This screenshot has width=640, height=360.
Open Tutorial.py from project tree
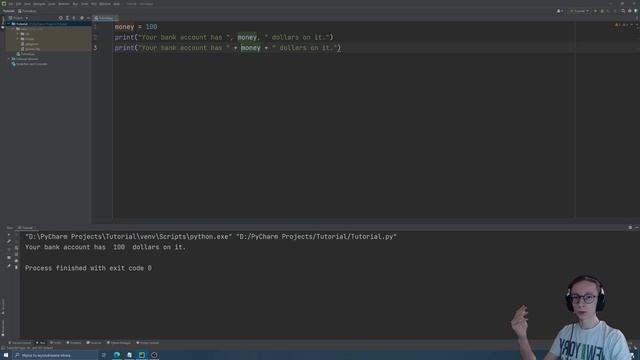coord(25,54)
